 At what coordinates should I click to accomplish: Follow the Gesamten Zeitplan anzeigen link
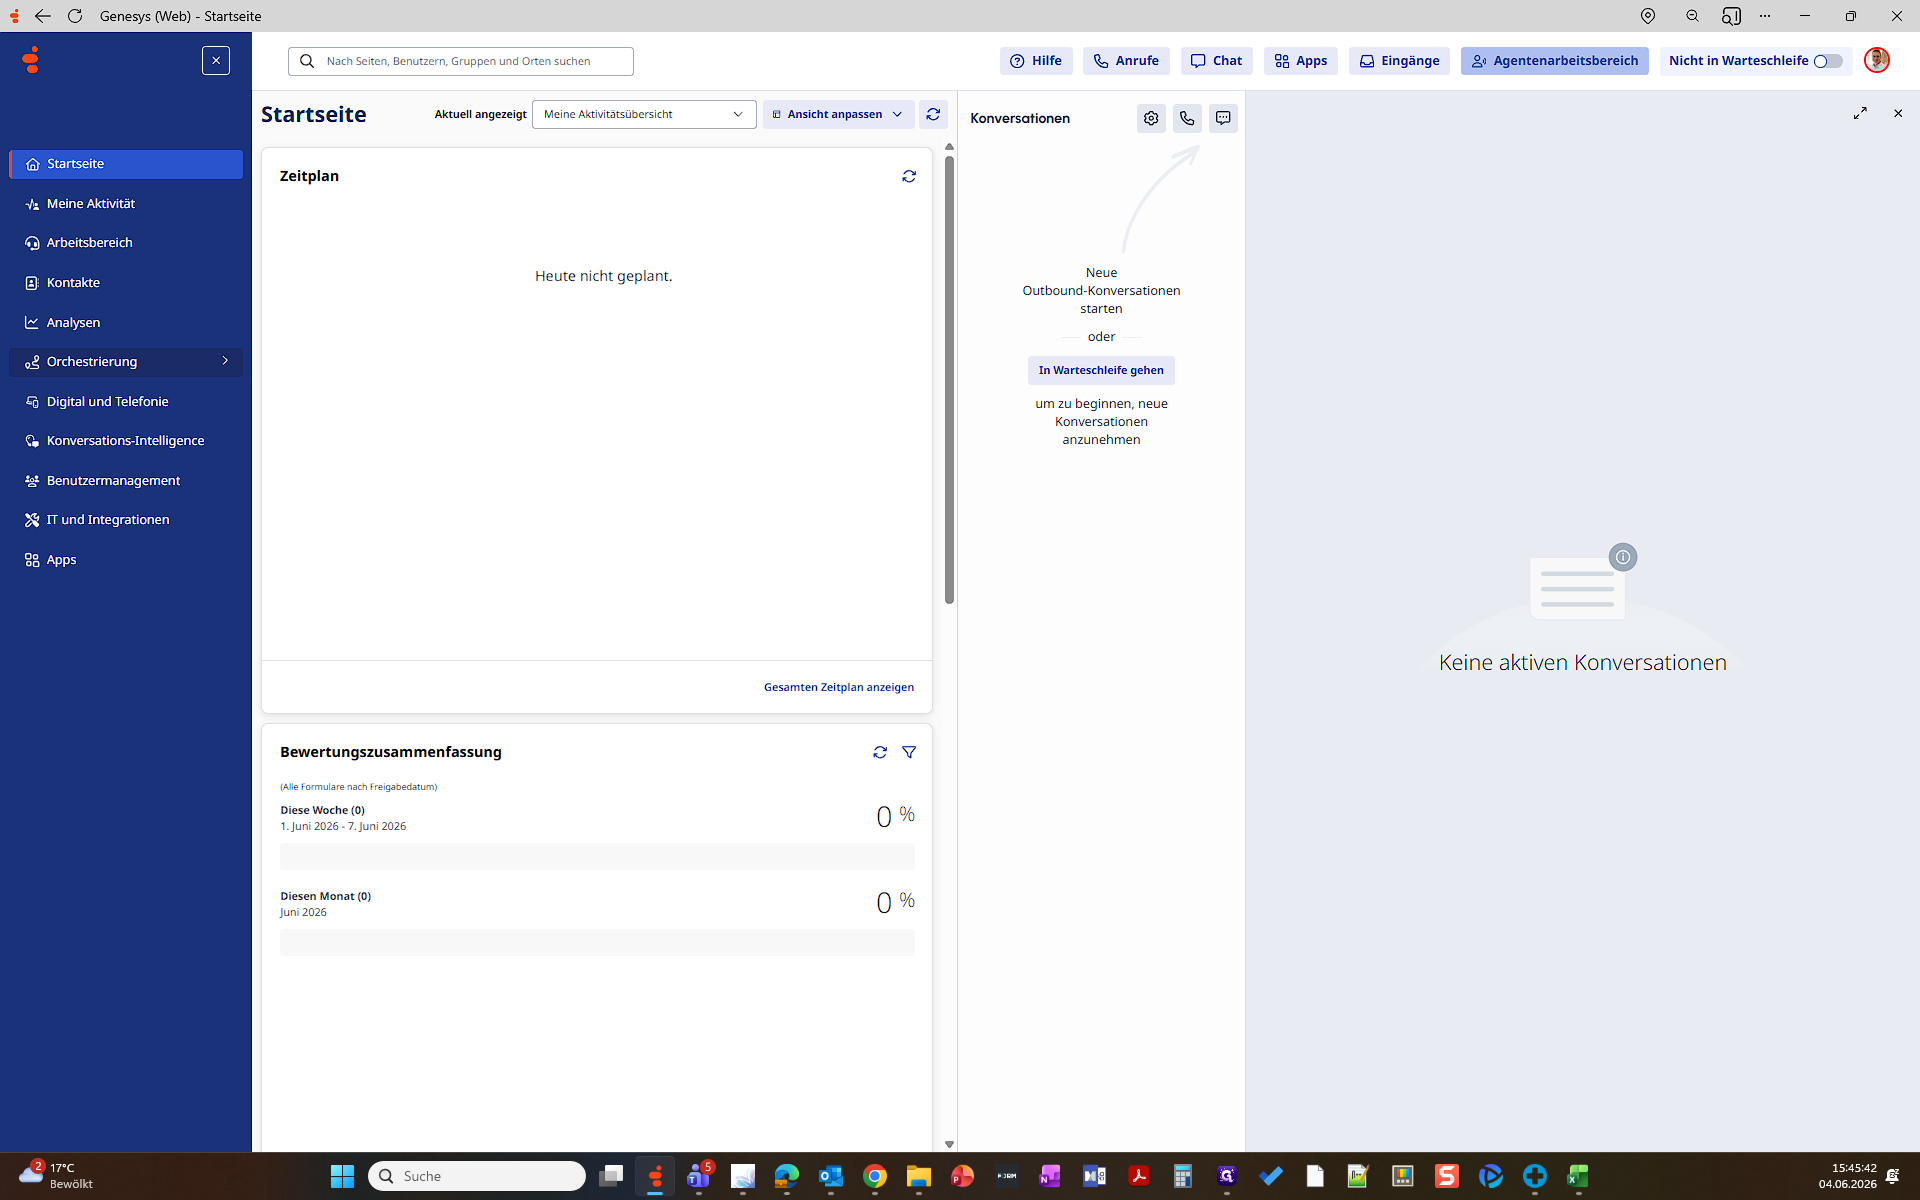point(839,687)
